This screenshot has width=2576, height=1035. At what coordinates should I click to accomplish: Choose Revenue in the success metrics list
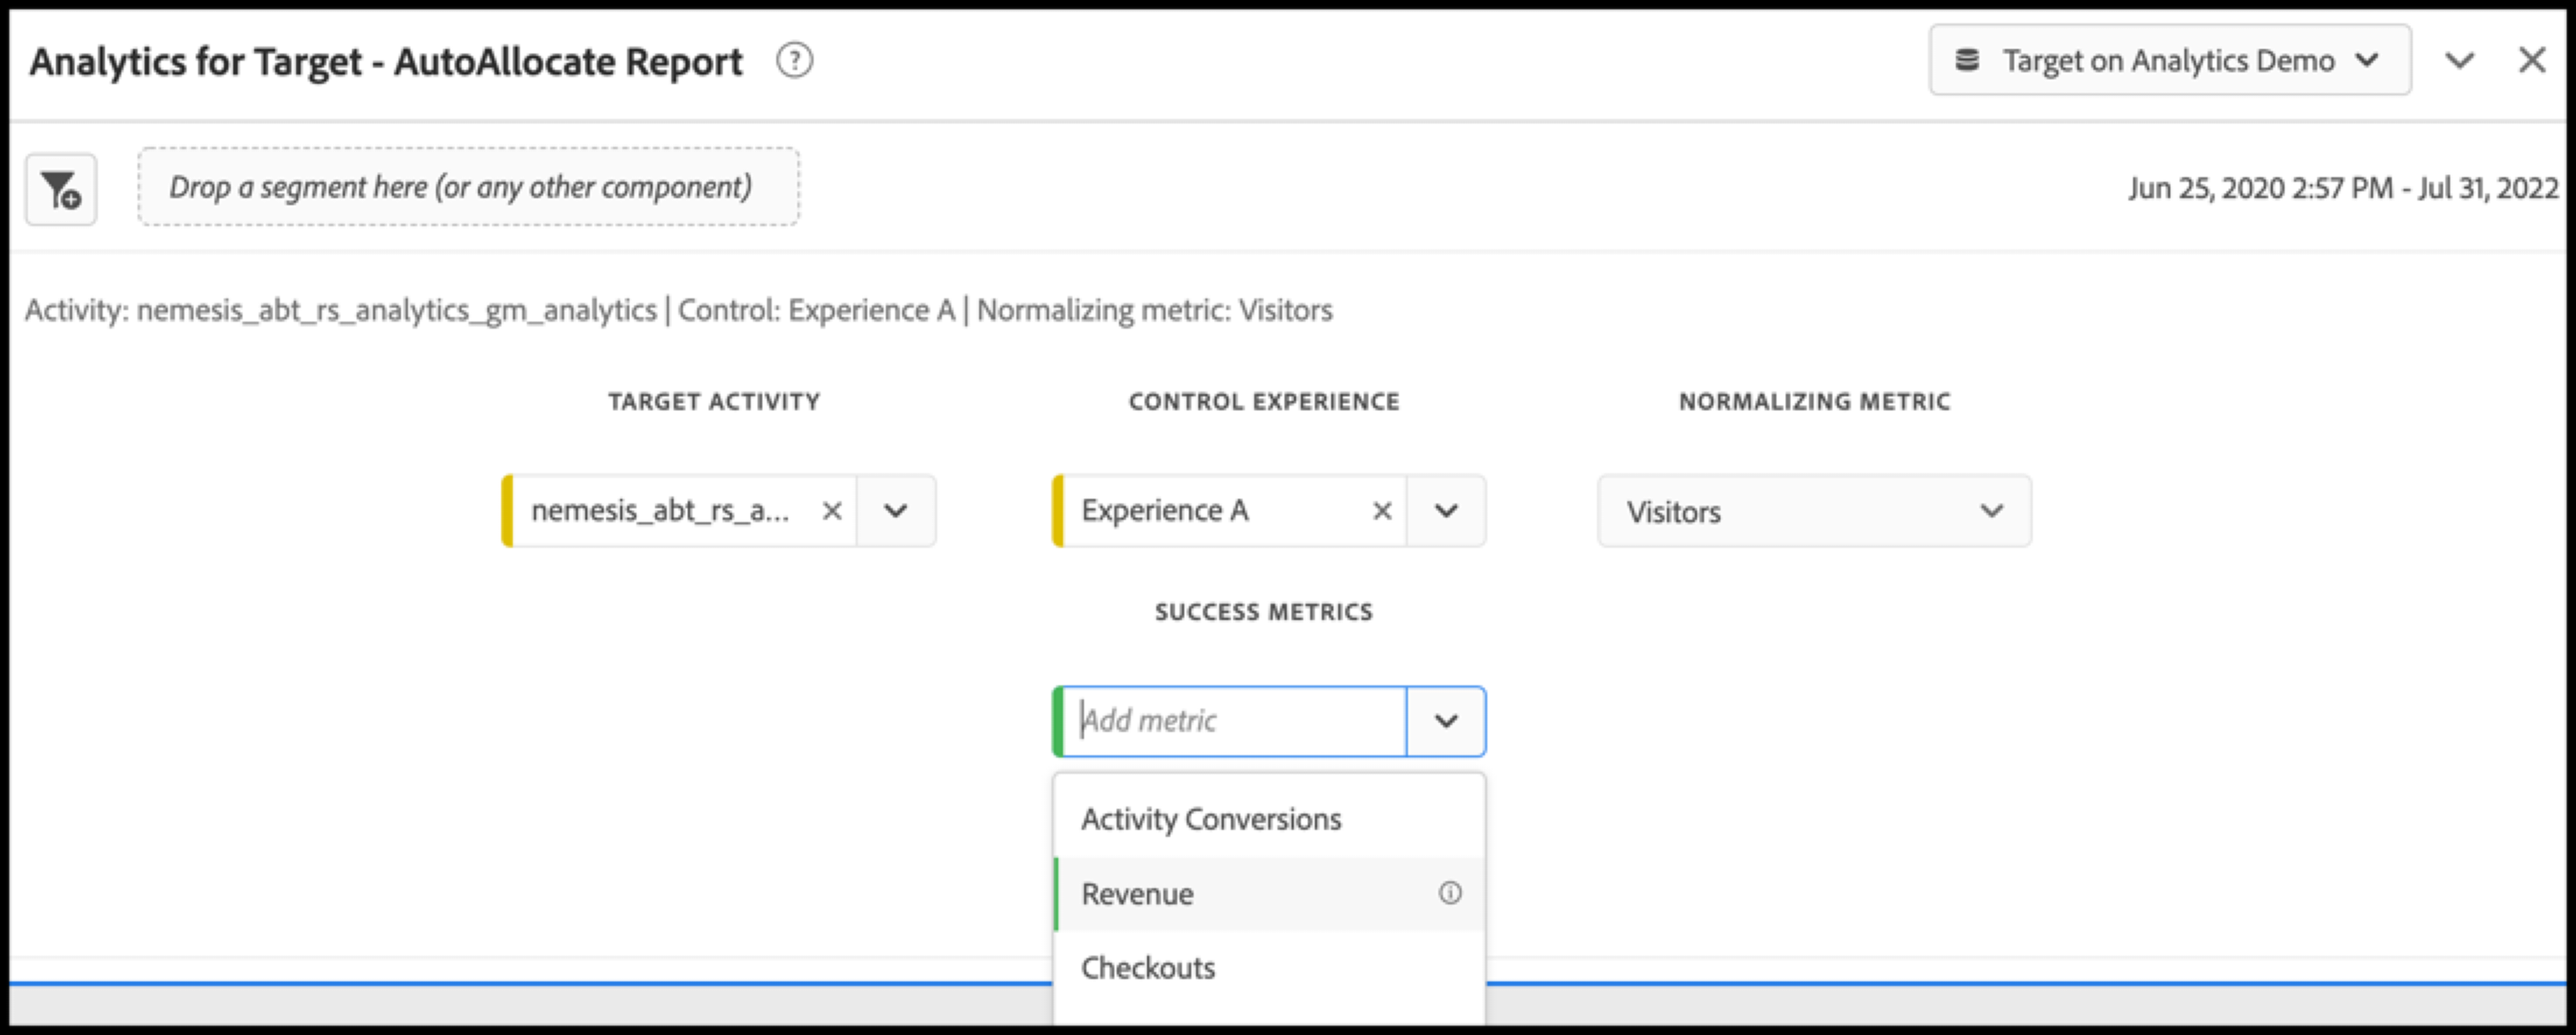[x=1138, y=893]
